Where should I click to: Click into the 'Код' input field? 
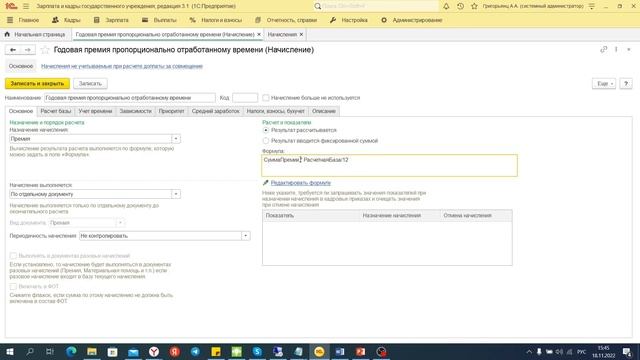pyautogui.click(x=245, y=98)
